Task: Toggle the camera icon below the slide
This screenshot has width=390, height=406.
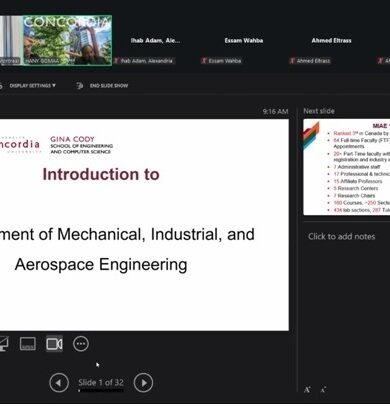Action: [54, 344]
